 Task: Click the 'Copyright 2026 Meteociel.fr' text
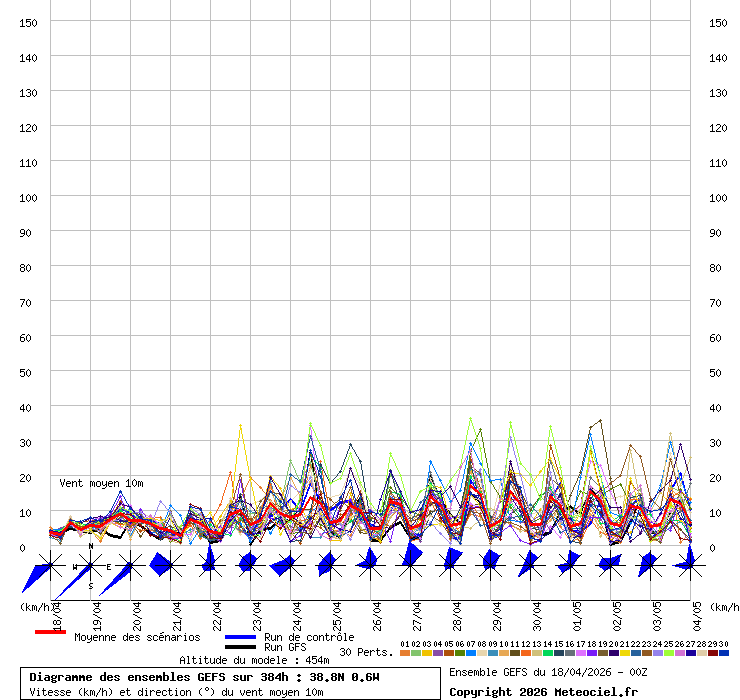(x=542, y=691)
